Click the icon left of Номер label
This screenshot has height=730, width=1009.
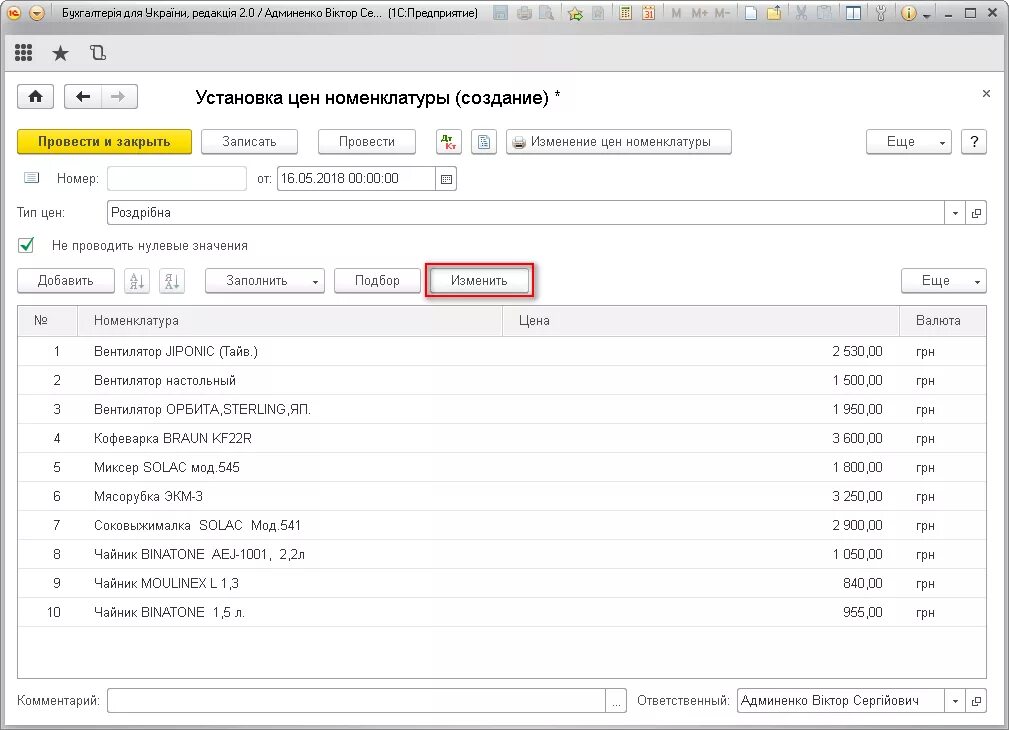point(32,178)
